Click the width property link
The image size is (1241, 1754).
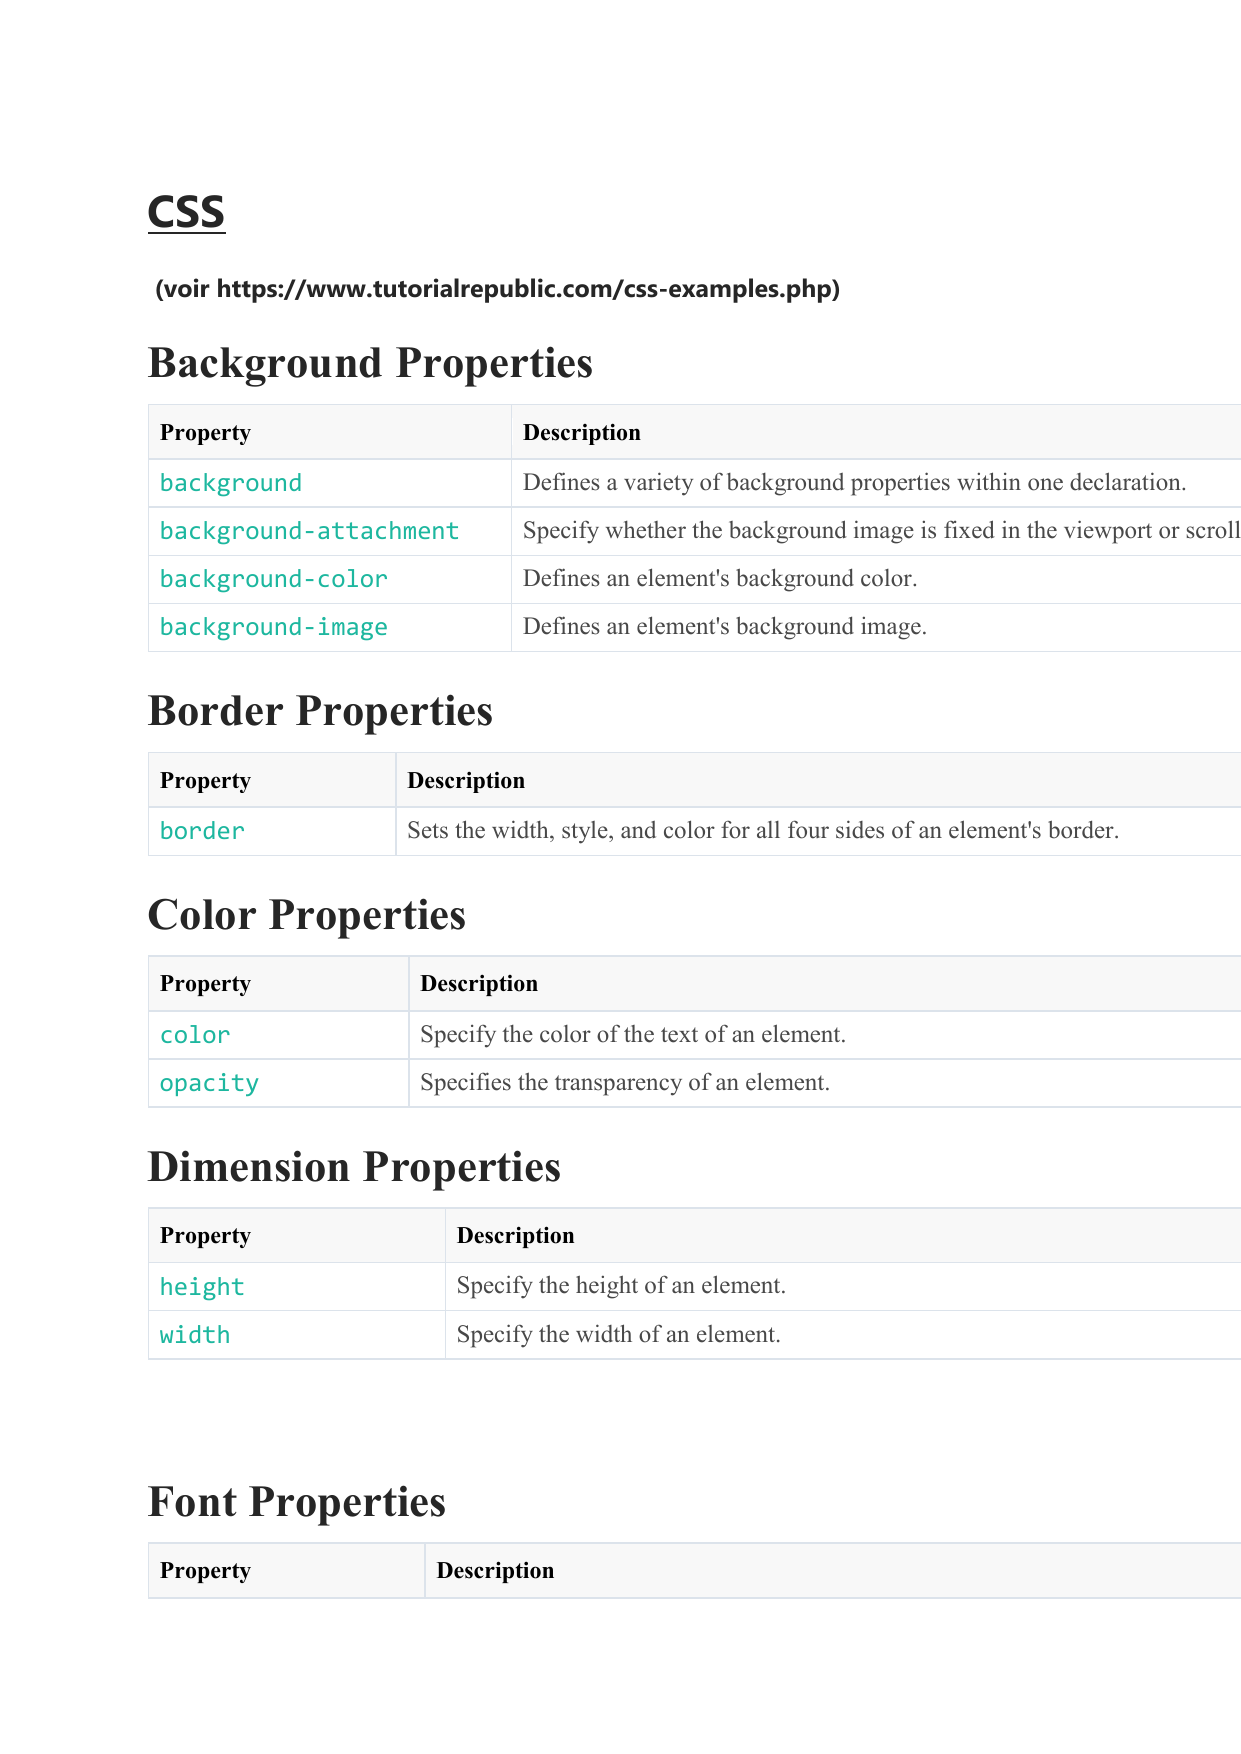tap(195, 1335)
